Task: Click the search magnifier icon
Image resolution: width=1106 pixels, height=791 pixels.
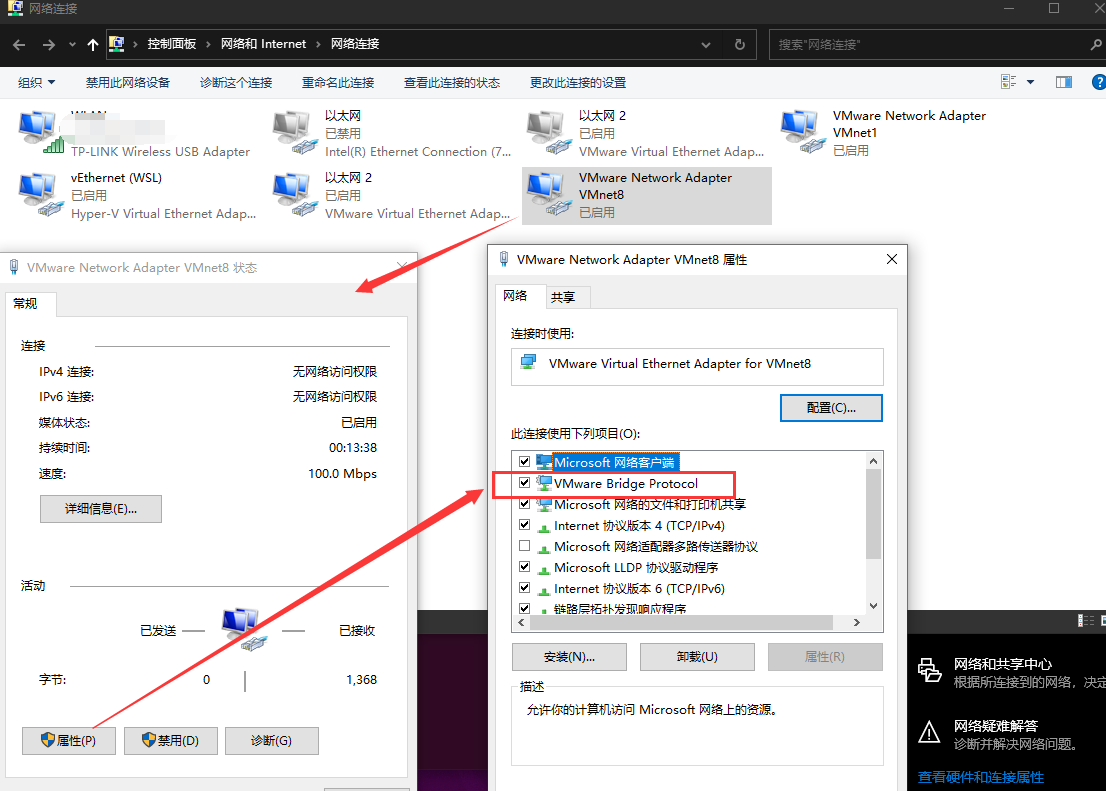Action: click(1095, 44)
